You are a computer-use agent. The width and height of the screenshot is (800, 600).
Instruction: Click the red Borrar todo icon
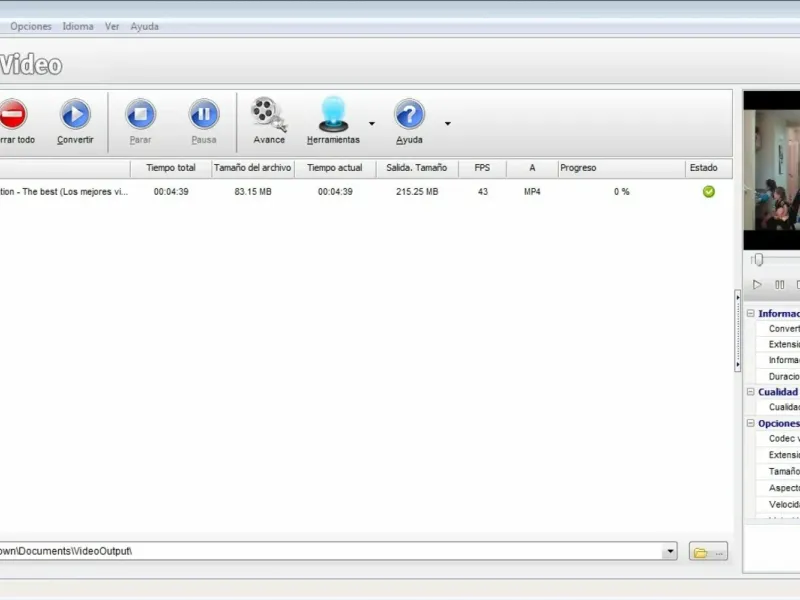click(12, 114)
